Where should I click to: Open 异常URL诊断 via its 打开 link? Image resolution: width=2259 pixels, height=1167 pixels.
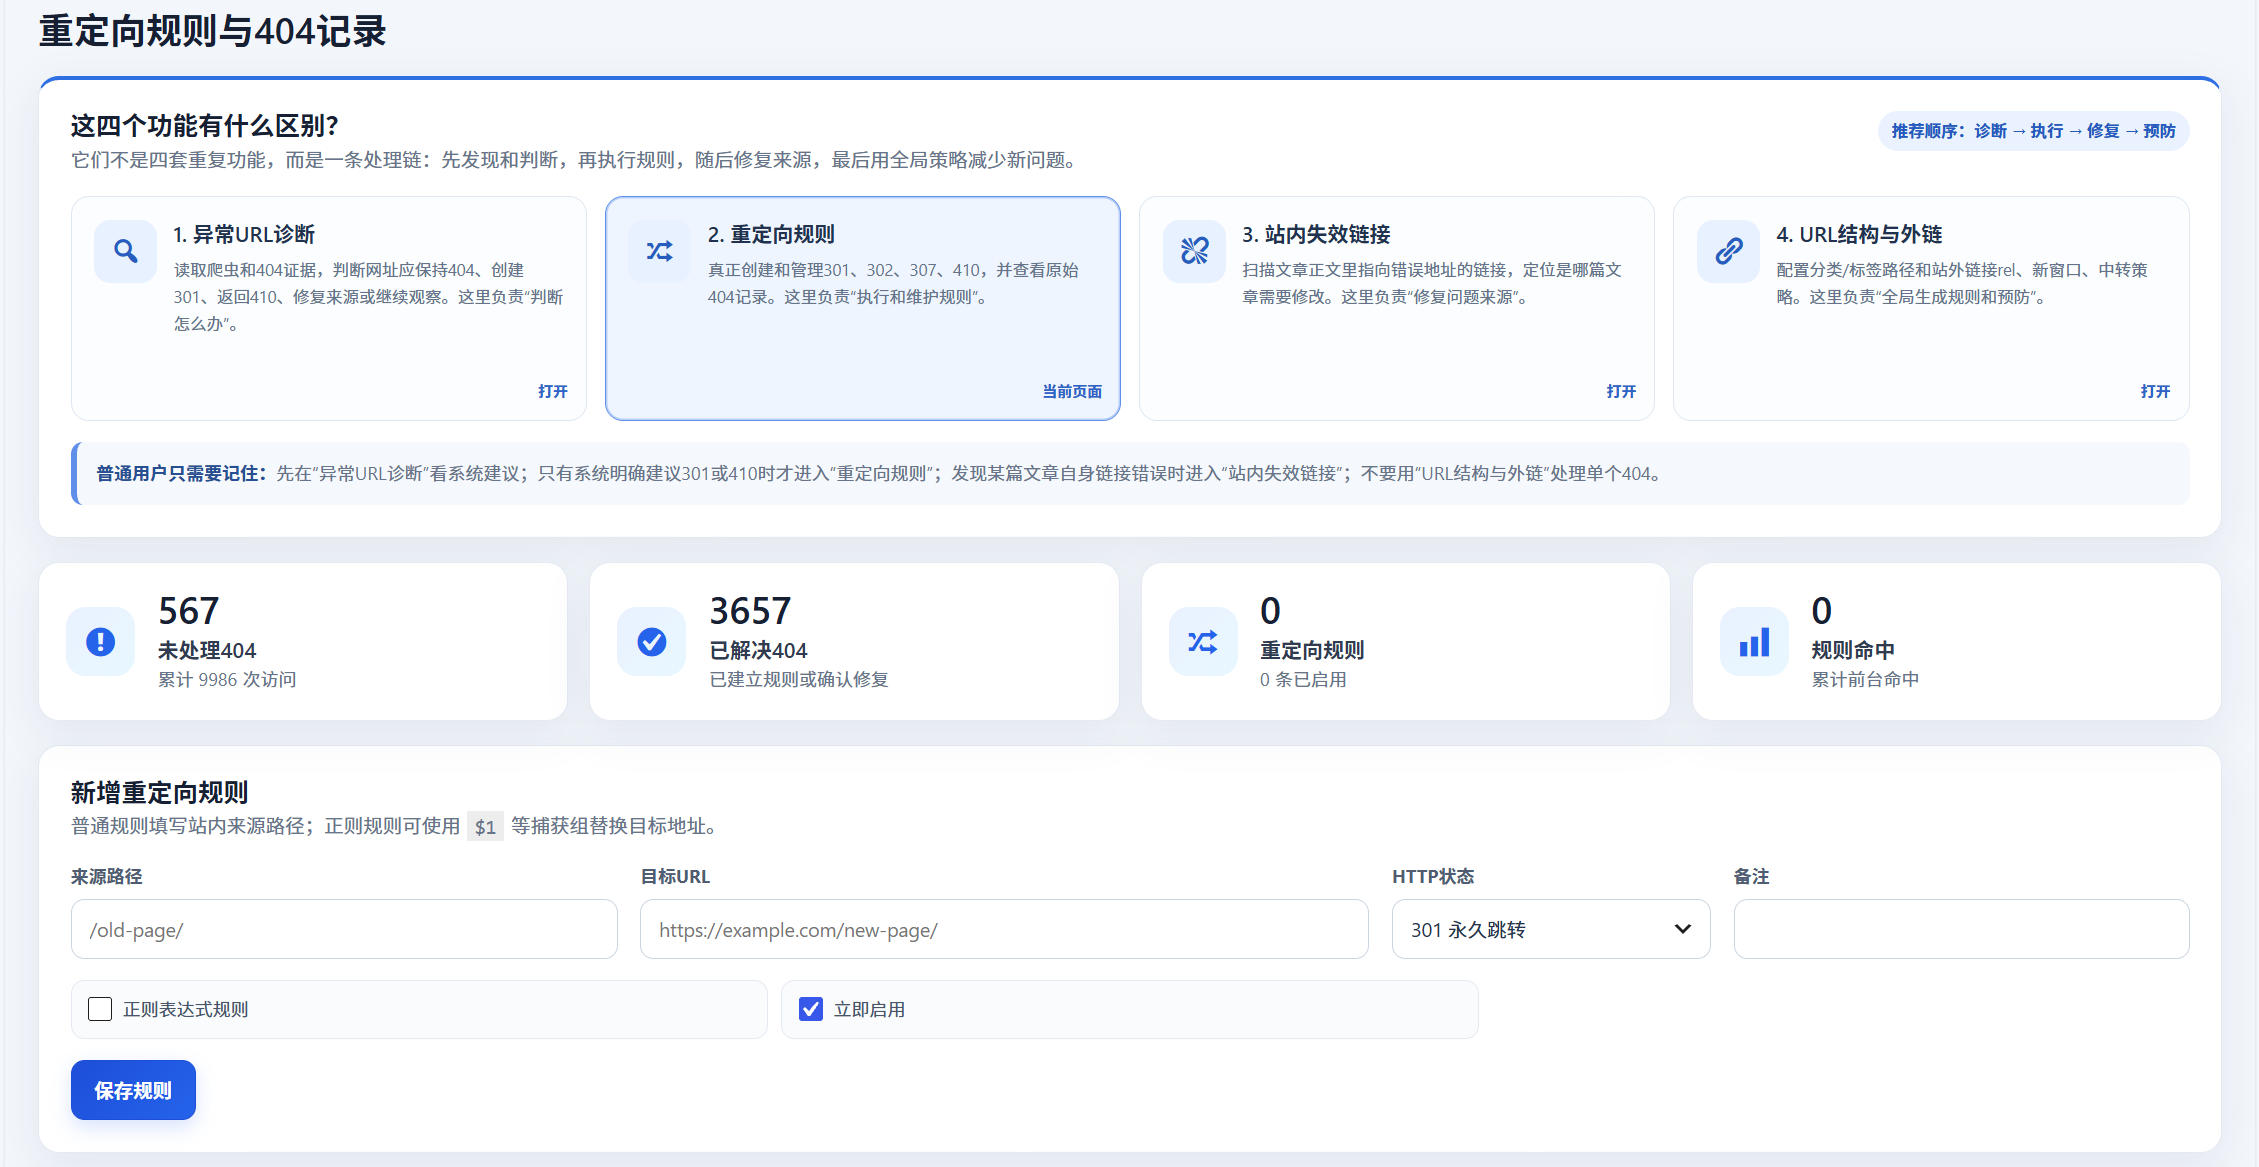tap(552, 391)
